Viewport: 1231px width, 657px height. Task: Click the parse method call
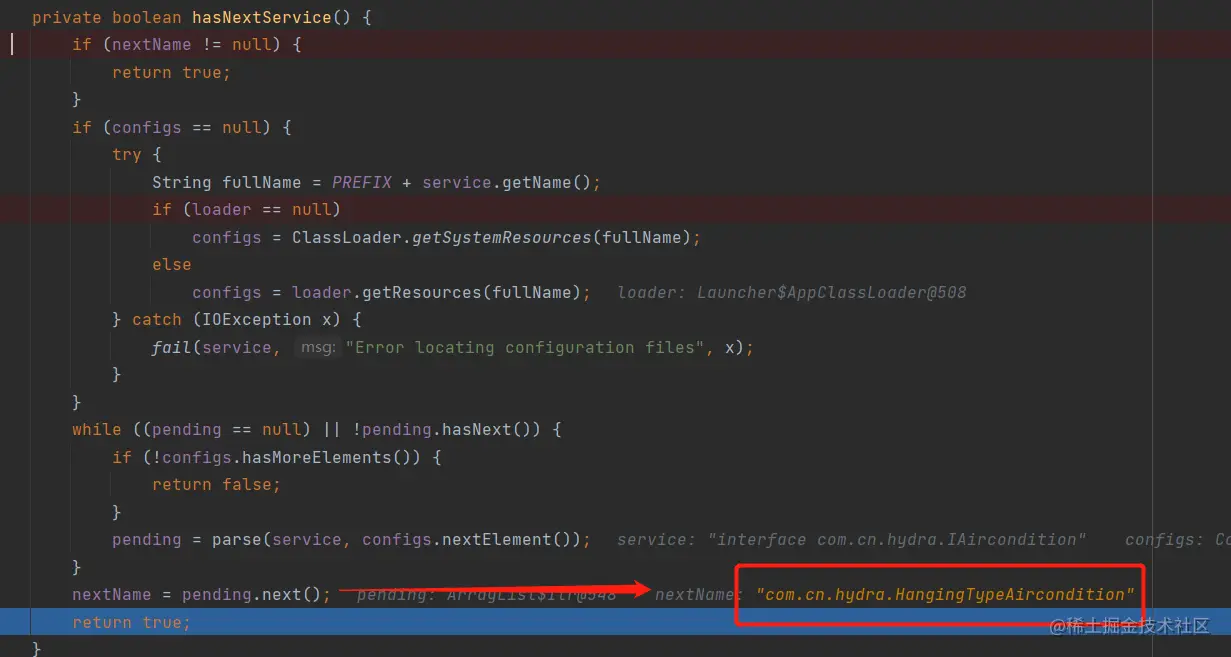(x=236, y=539)
